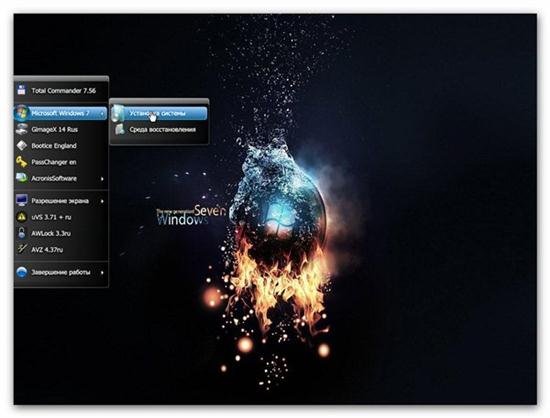Click the AVZ 4.37ru icon

[x=22, y=249]
